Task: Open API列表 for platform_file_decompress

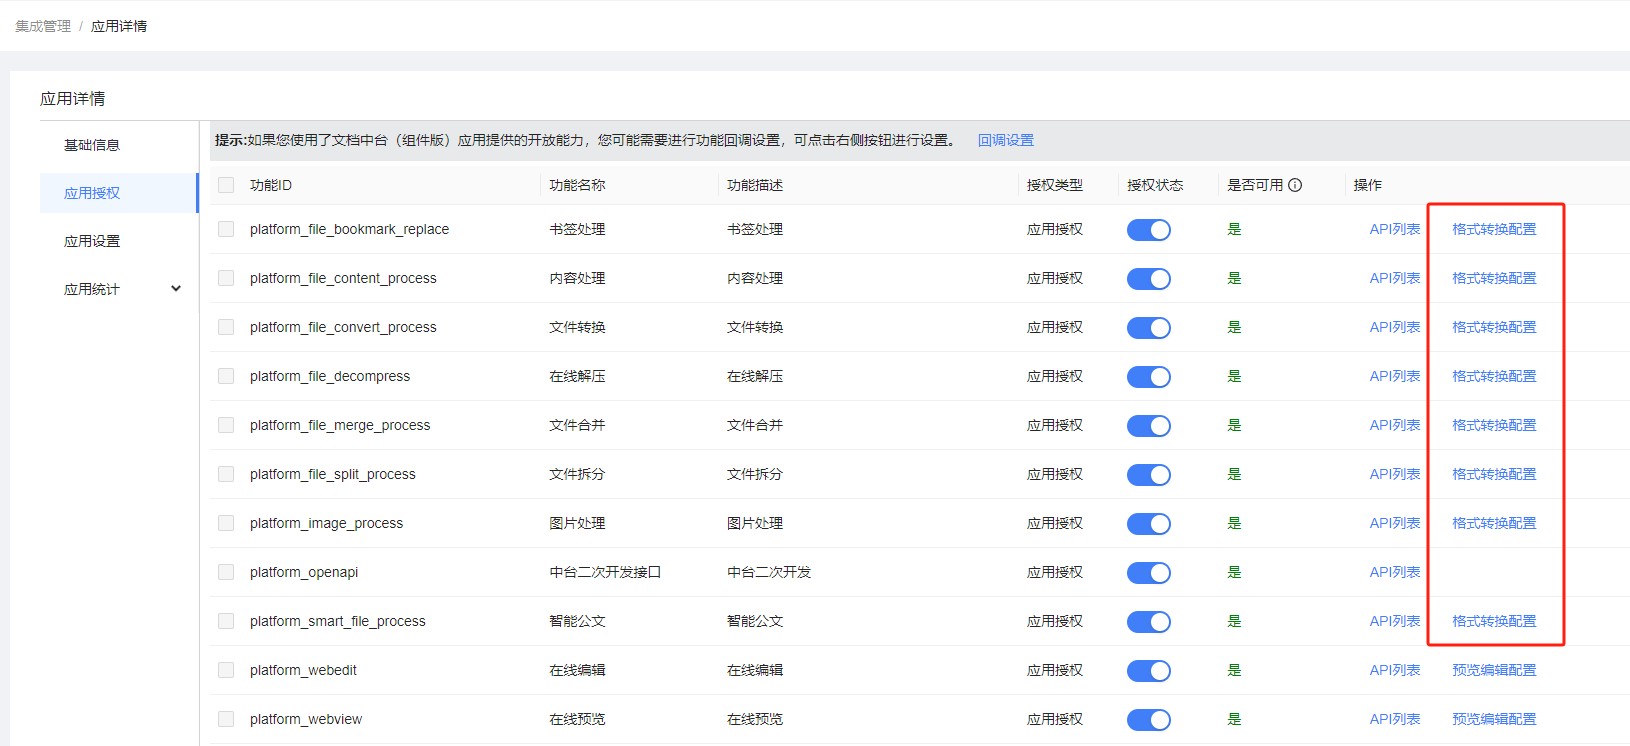Action: click(1394, 376)
